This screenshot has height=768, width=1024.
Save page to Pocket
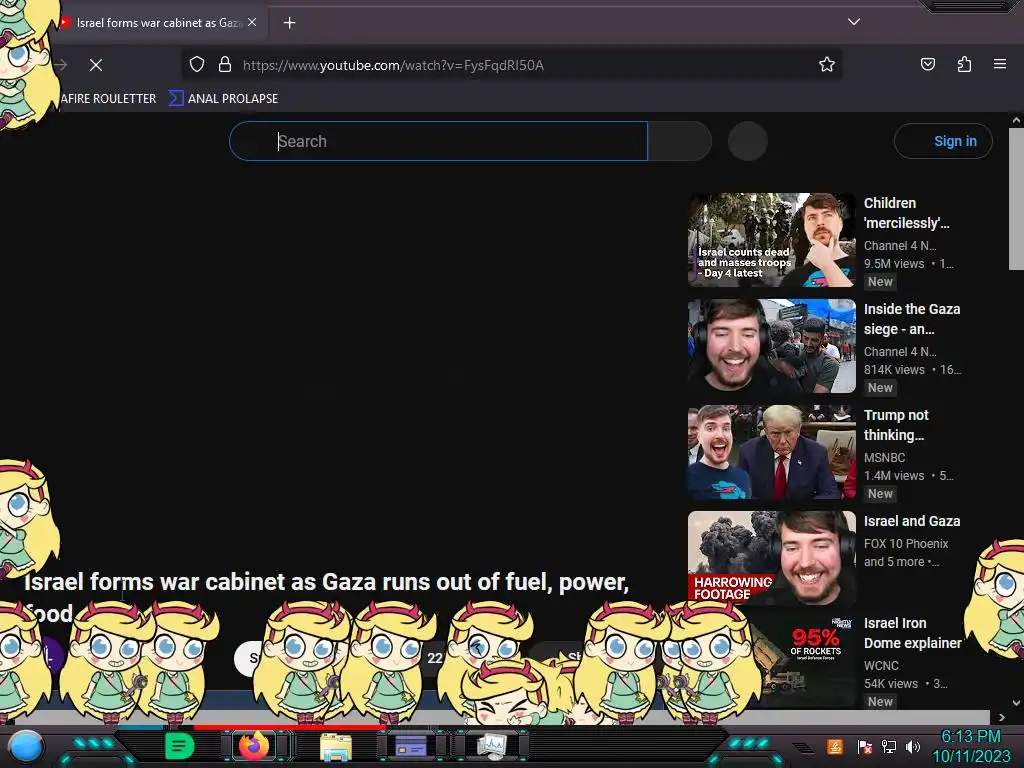point(927,64)
